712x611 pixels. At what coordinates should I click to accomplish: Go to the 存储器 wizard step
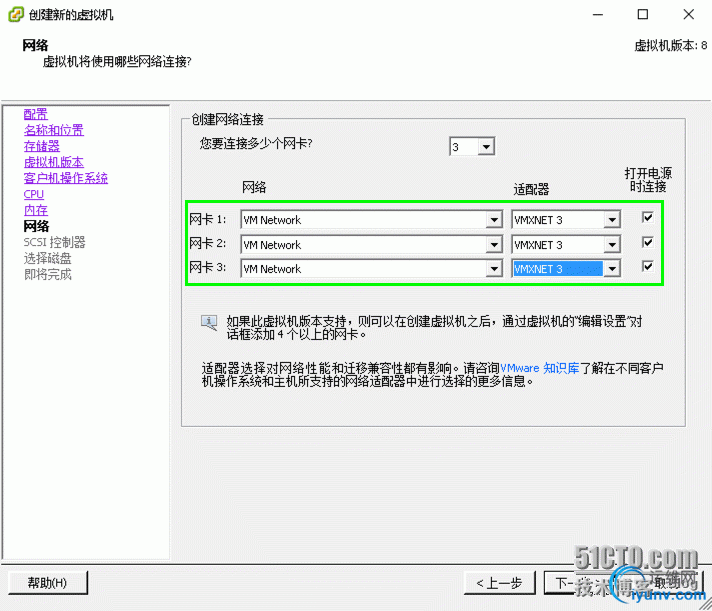(42, 146)
